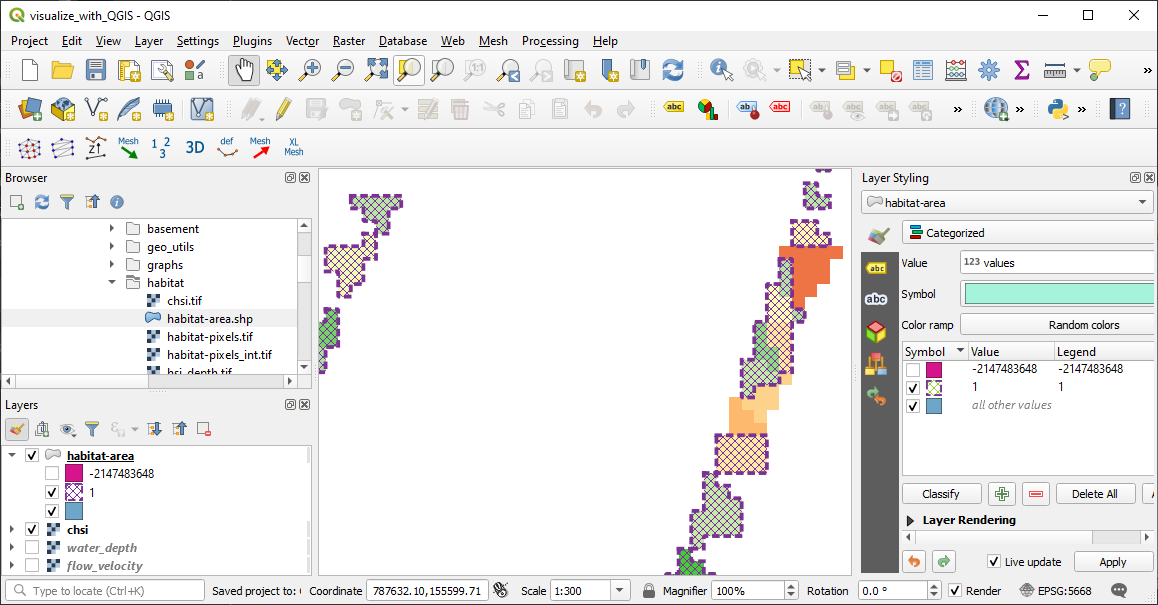Click the Refresh icon in the Browser panel
Screen dimensions: 1158x605
(40, 202)
